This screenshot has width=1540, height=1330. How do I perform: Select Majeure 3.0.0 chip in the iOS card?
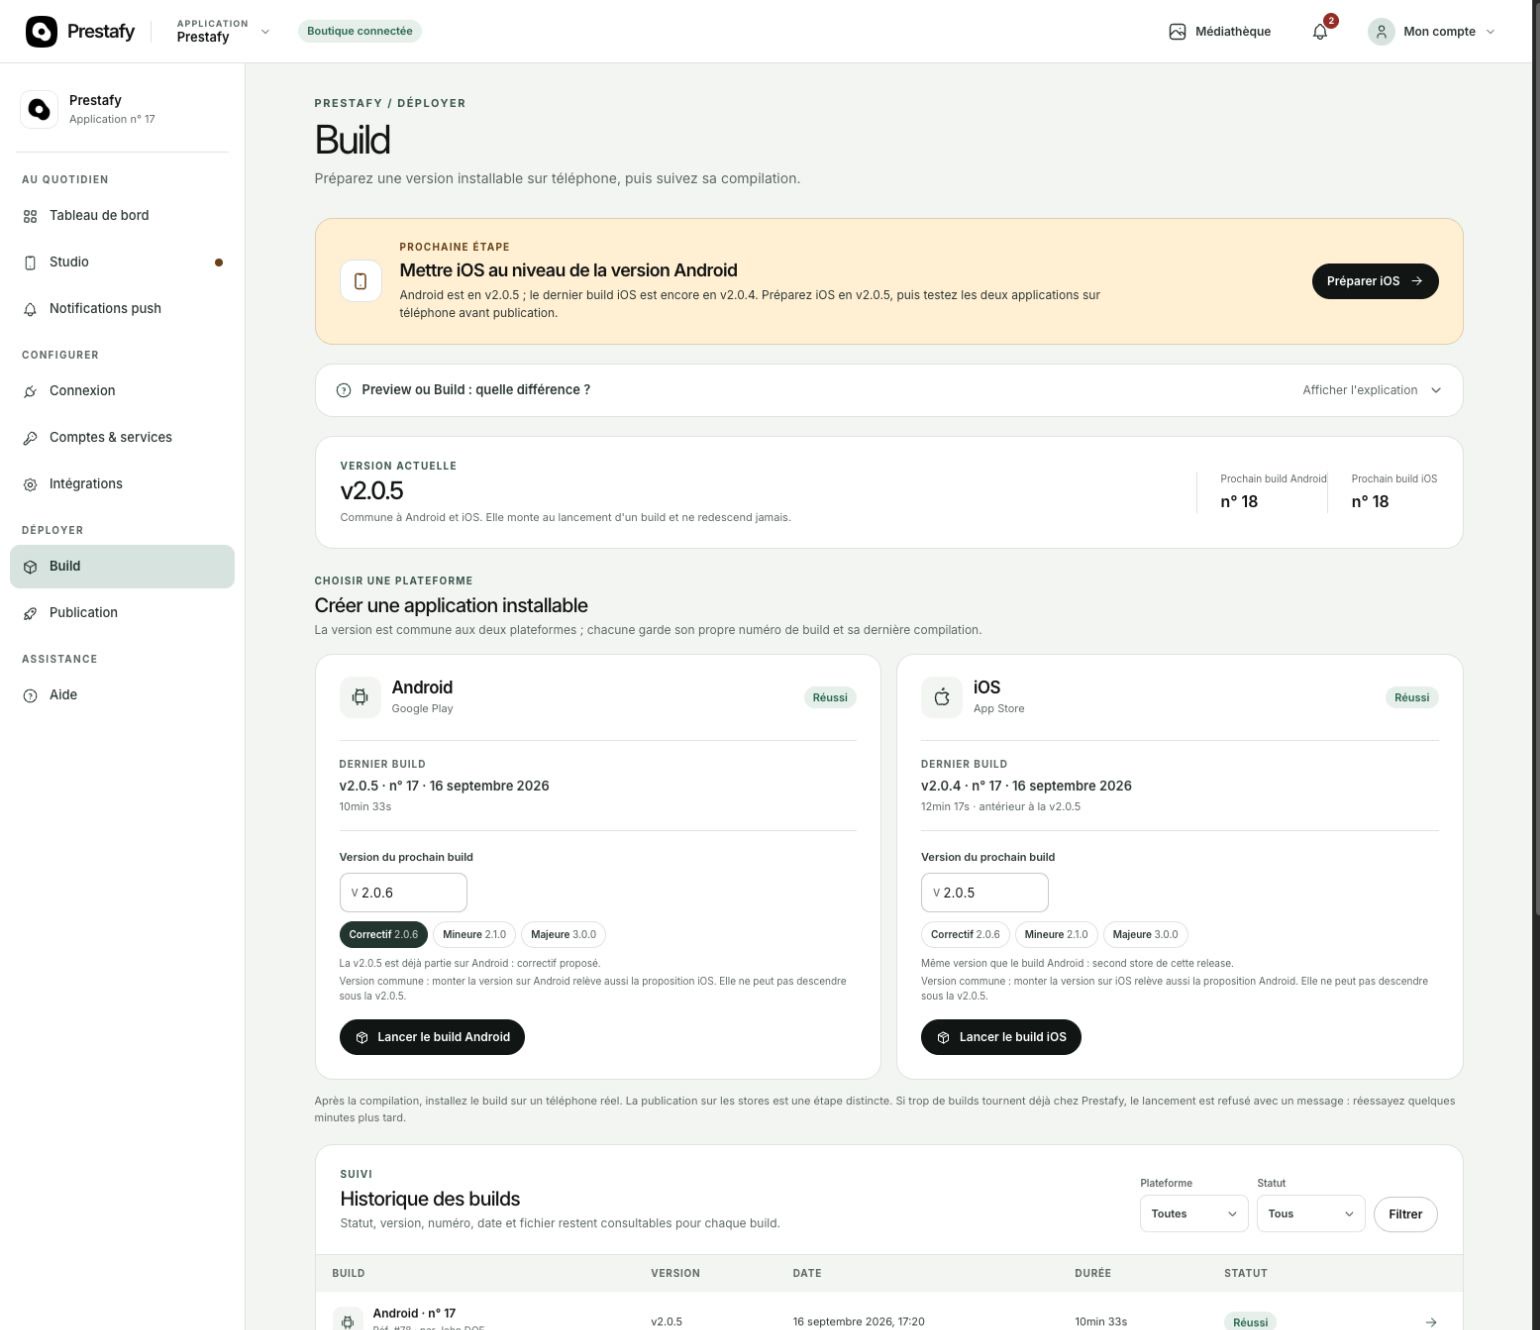point(1145,934)
